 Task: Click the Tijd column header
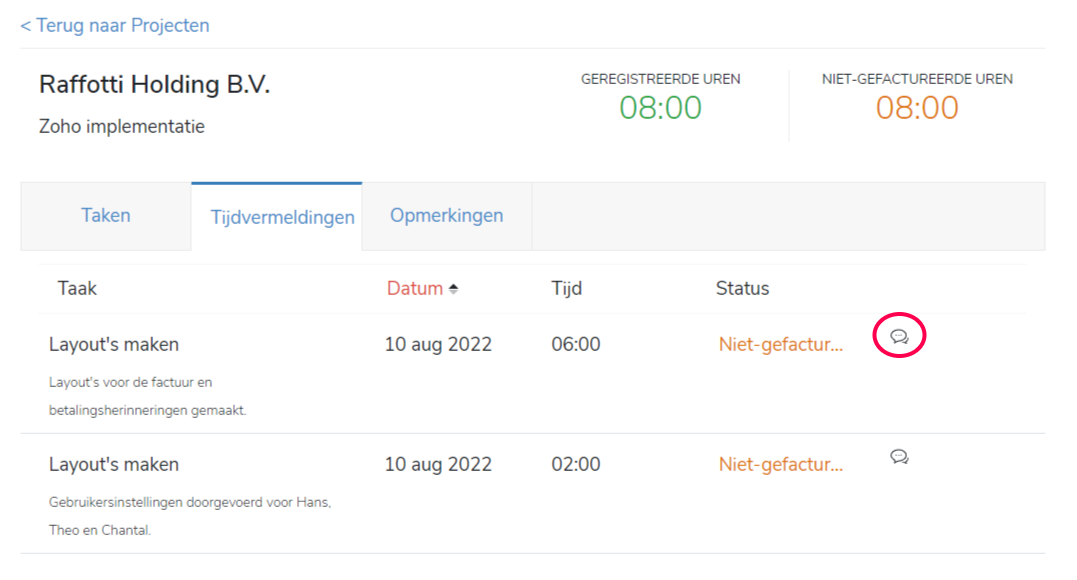coord(567,289)
